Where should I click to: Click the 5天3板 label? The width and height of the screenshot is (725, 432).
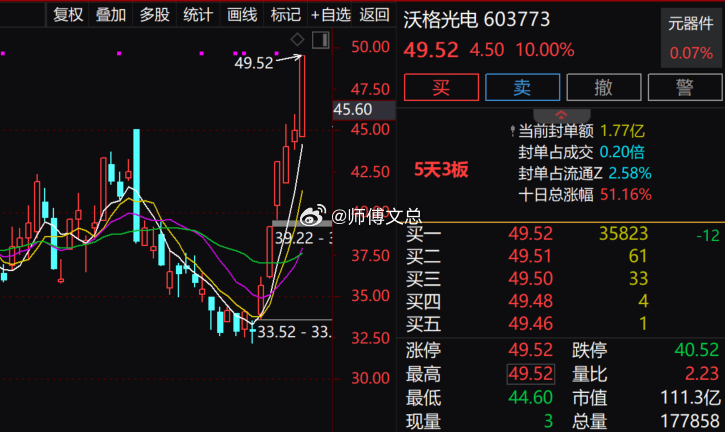441,170
